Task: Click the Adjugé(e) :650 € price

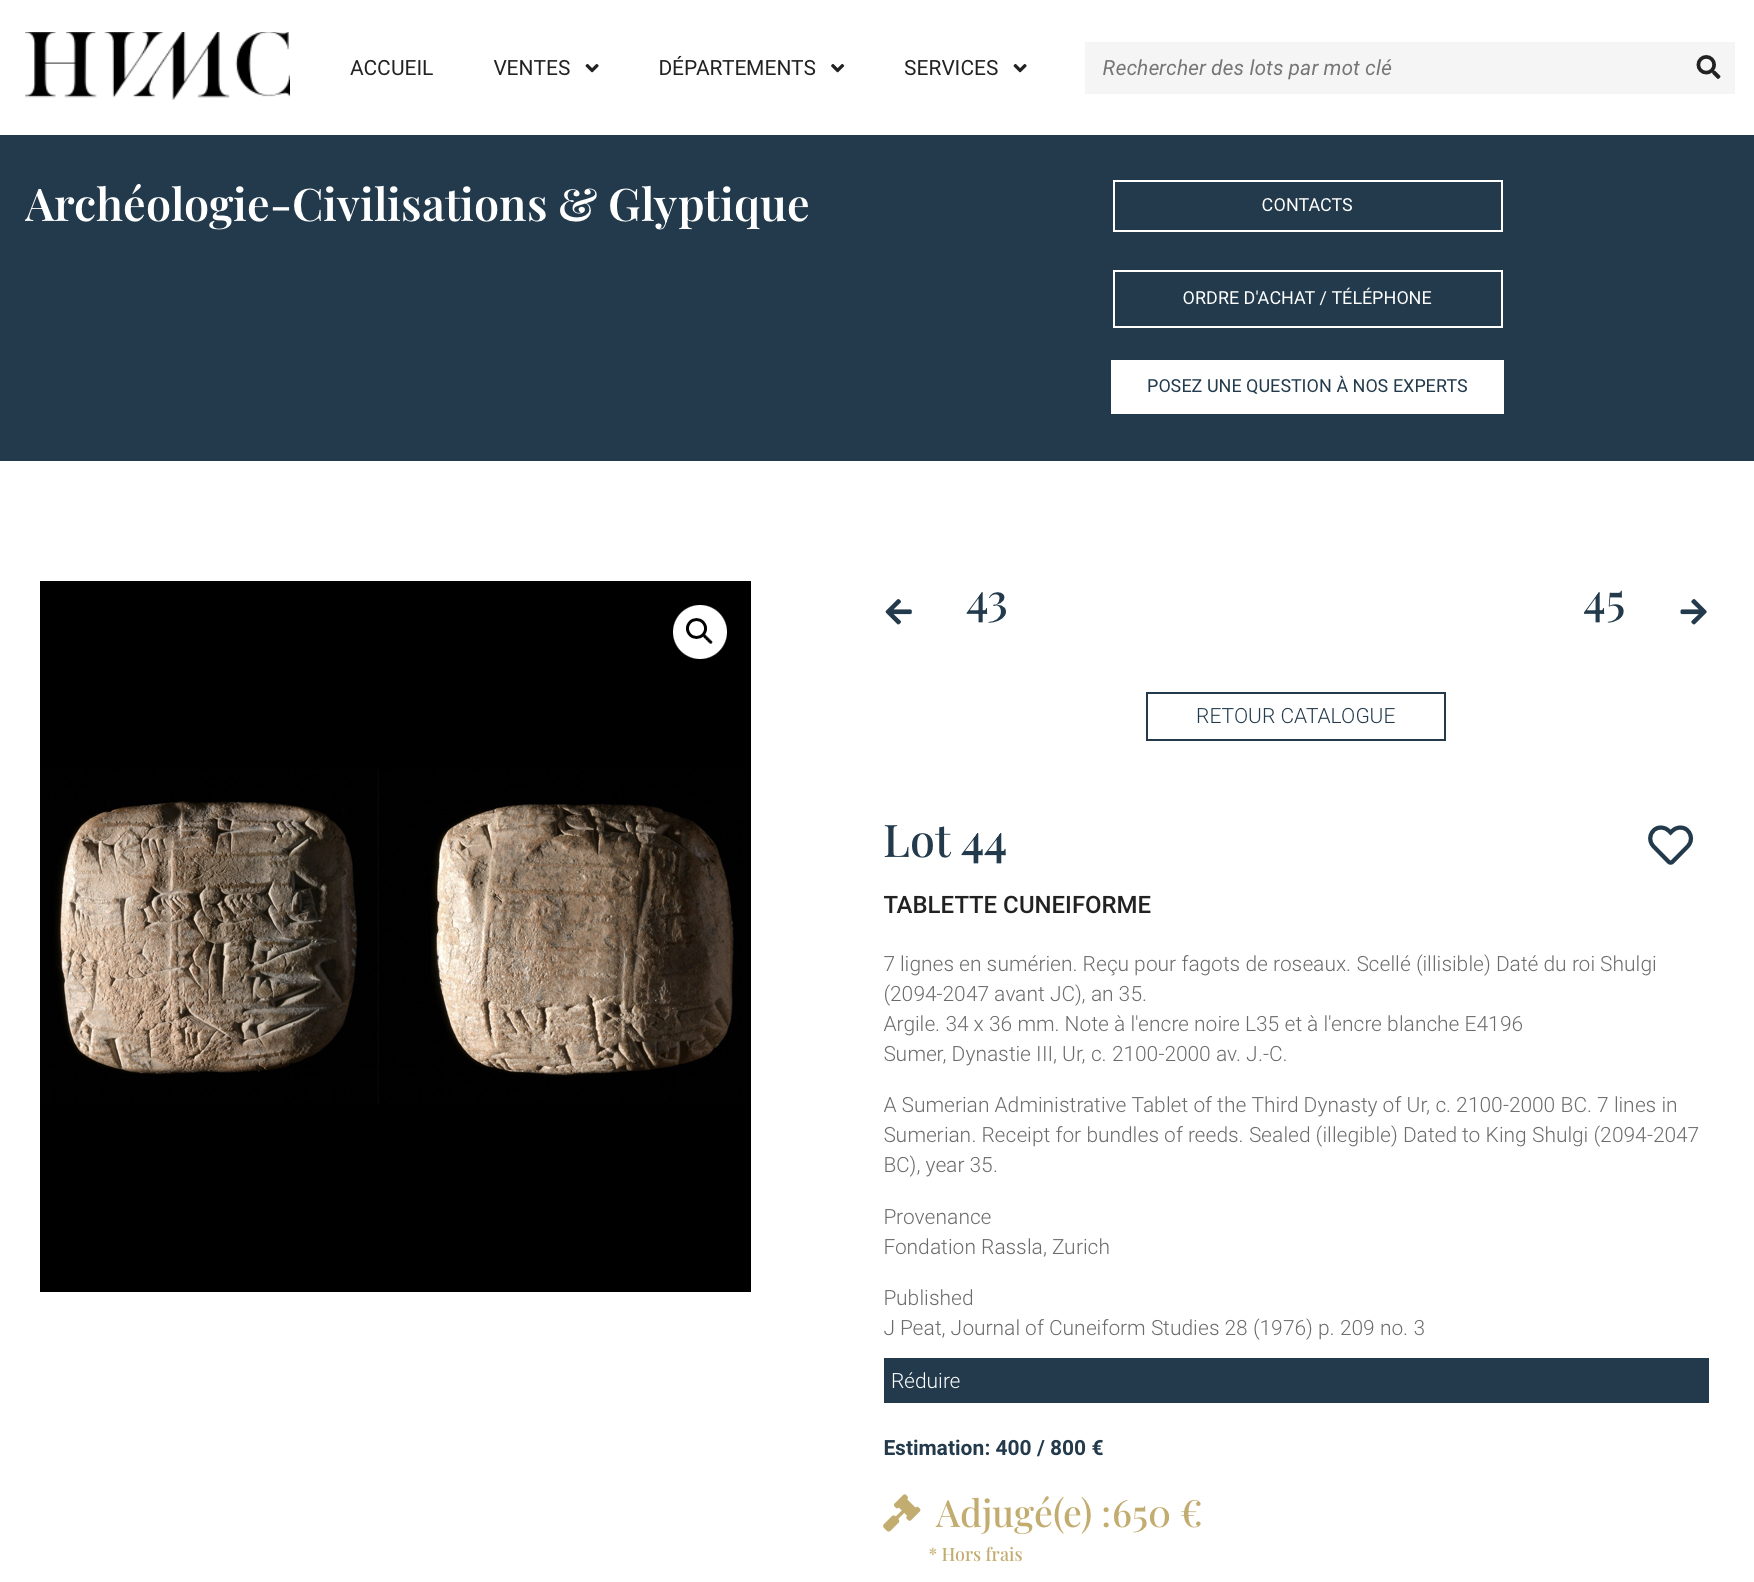Action: 1068,1514
